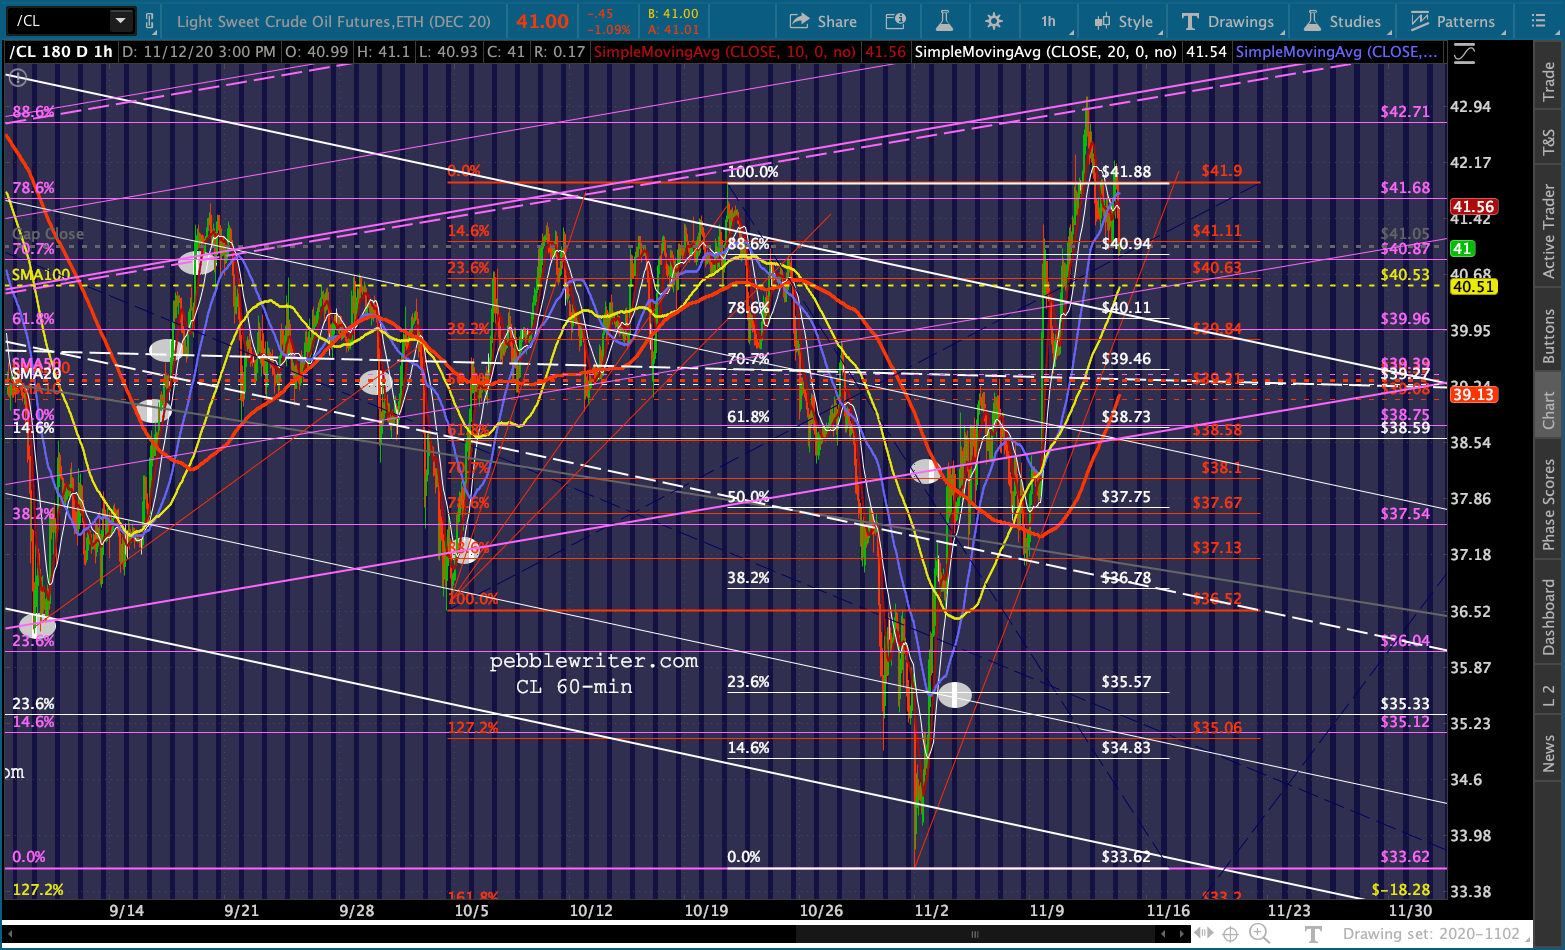Click the zoom-in magnifier icon at bottom
This screenshot has height=950, width=1565.
point(1259,934)
